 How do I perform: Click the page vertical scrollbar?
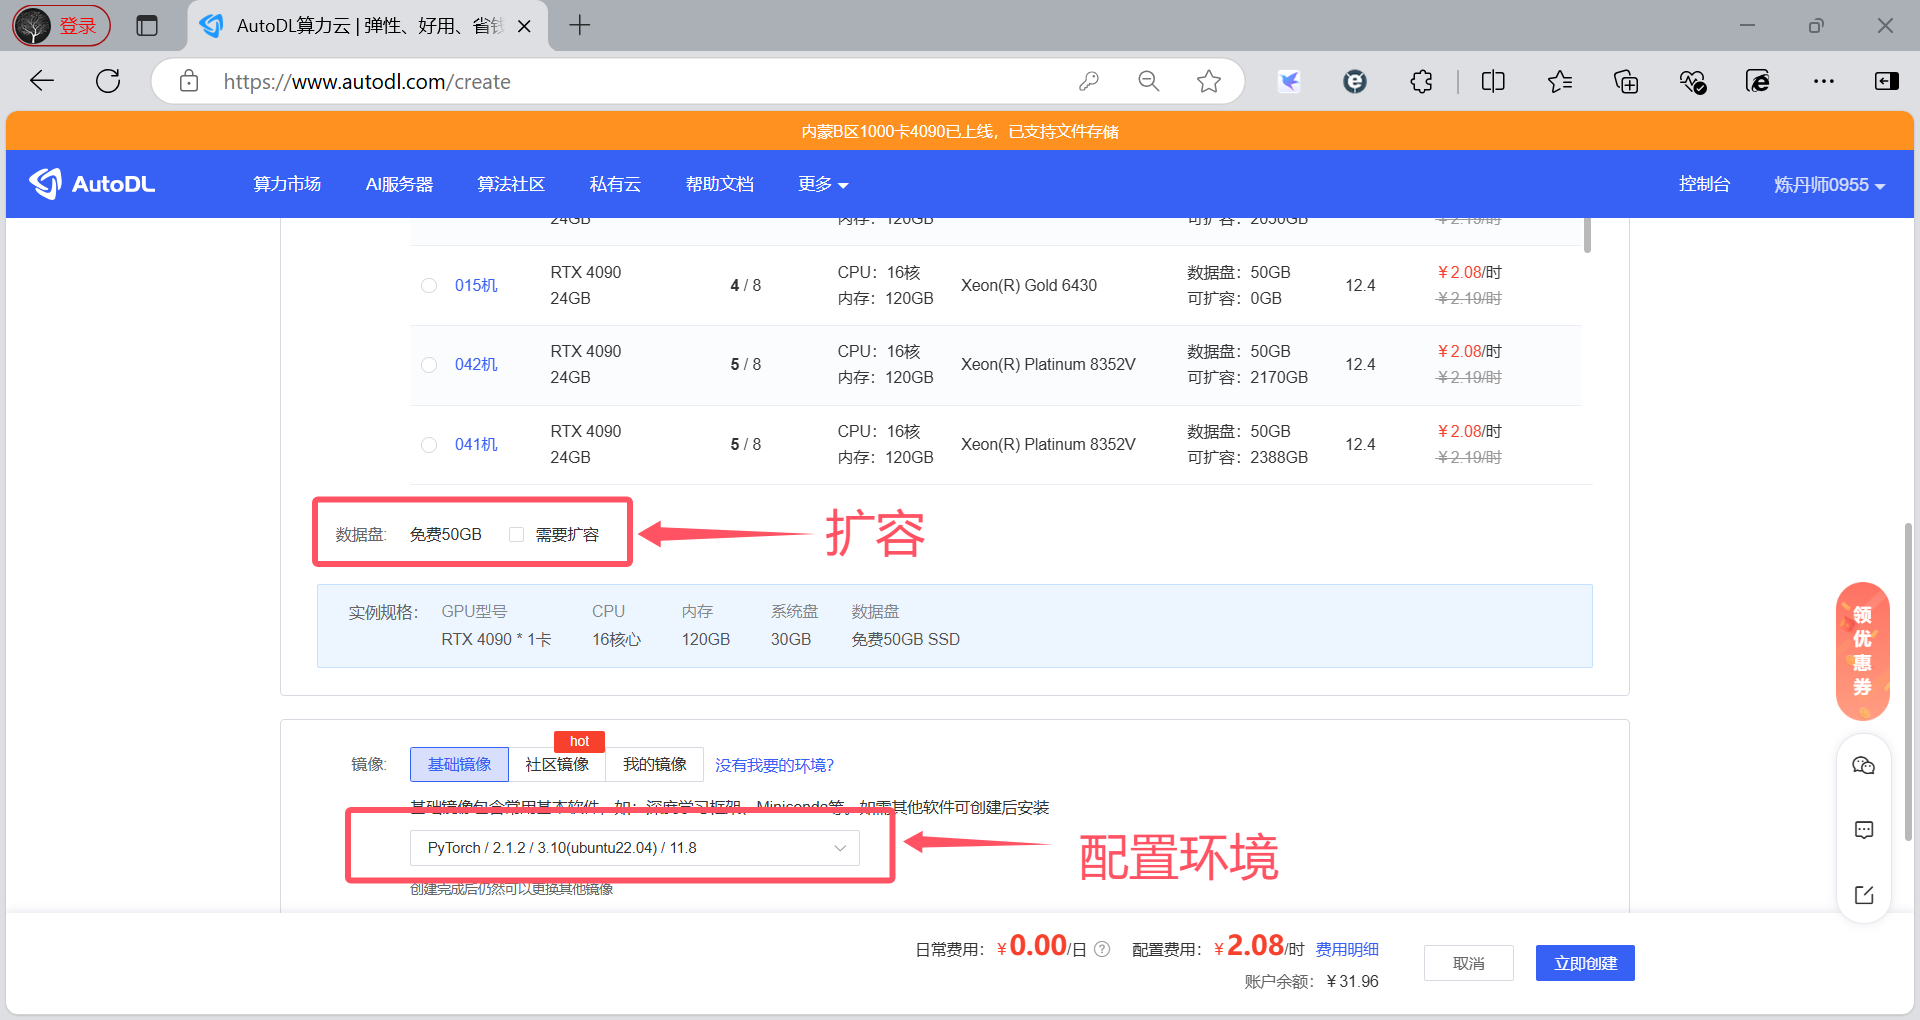click(x=1908, y=680)
